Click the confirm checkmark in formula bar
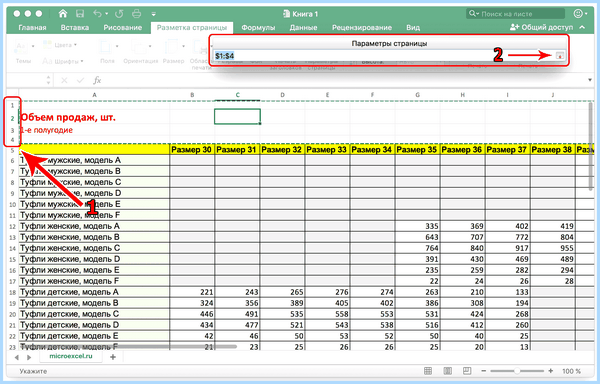 [x=80, y=80]
